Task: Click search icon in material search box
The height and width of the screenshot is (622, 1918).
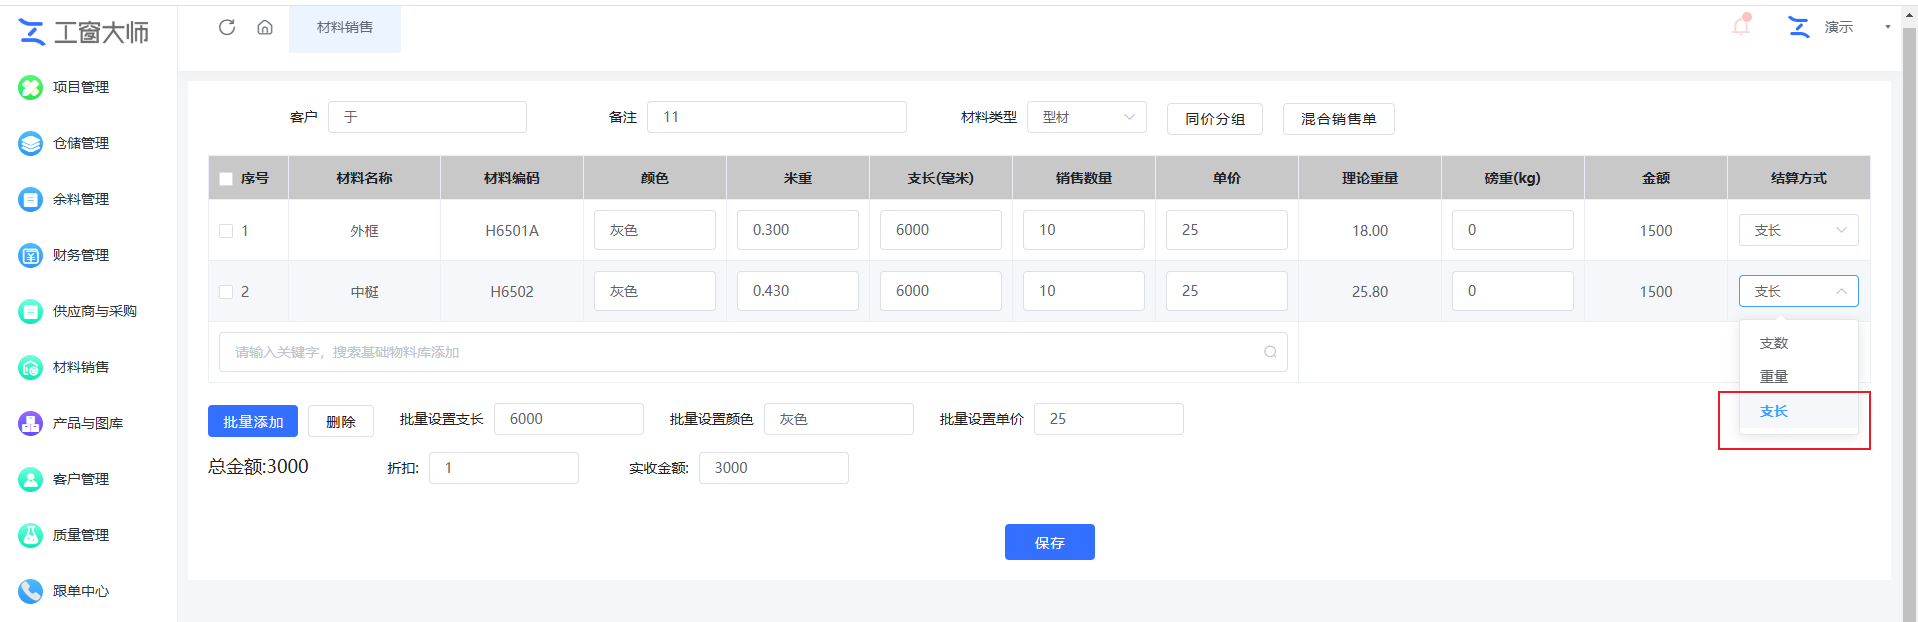Action: click(1270, 352)
